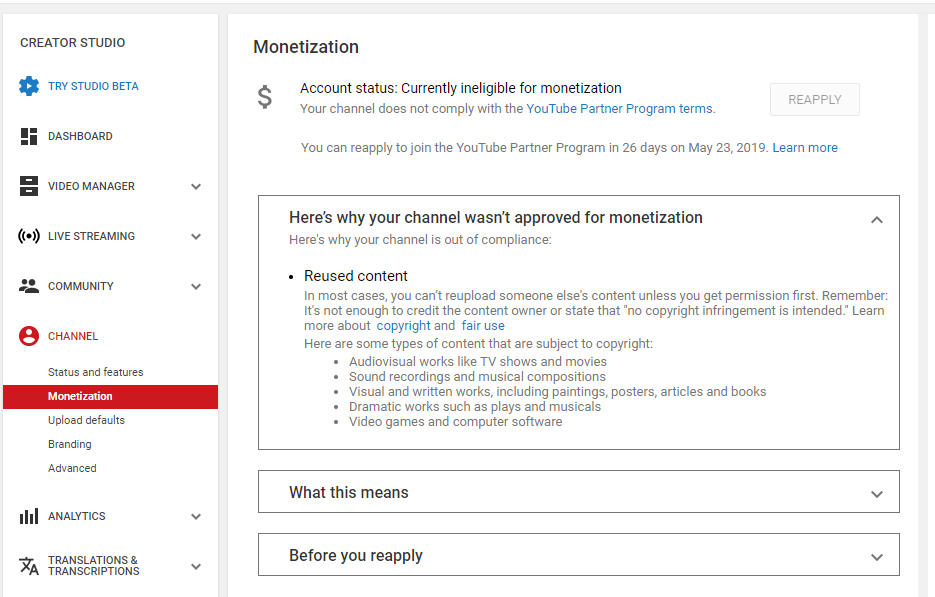Image resolution: width=935 pixels, height=597 pixels.
Task: Click the Before you reapply title
Action: (356, 555)
